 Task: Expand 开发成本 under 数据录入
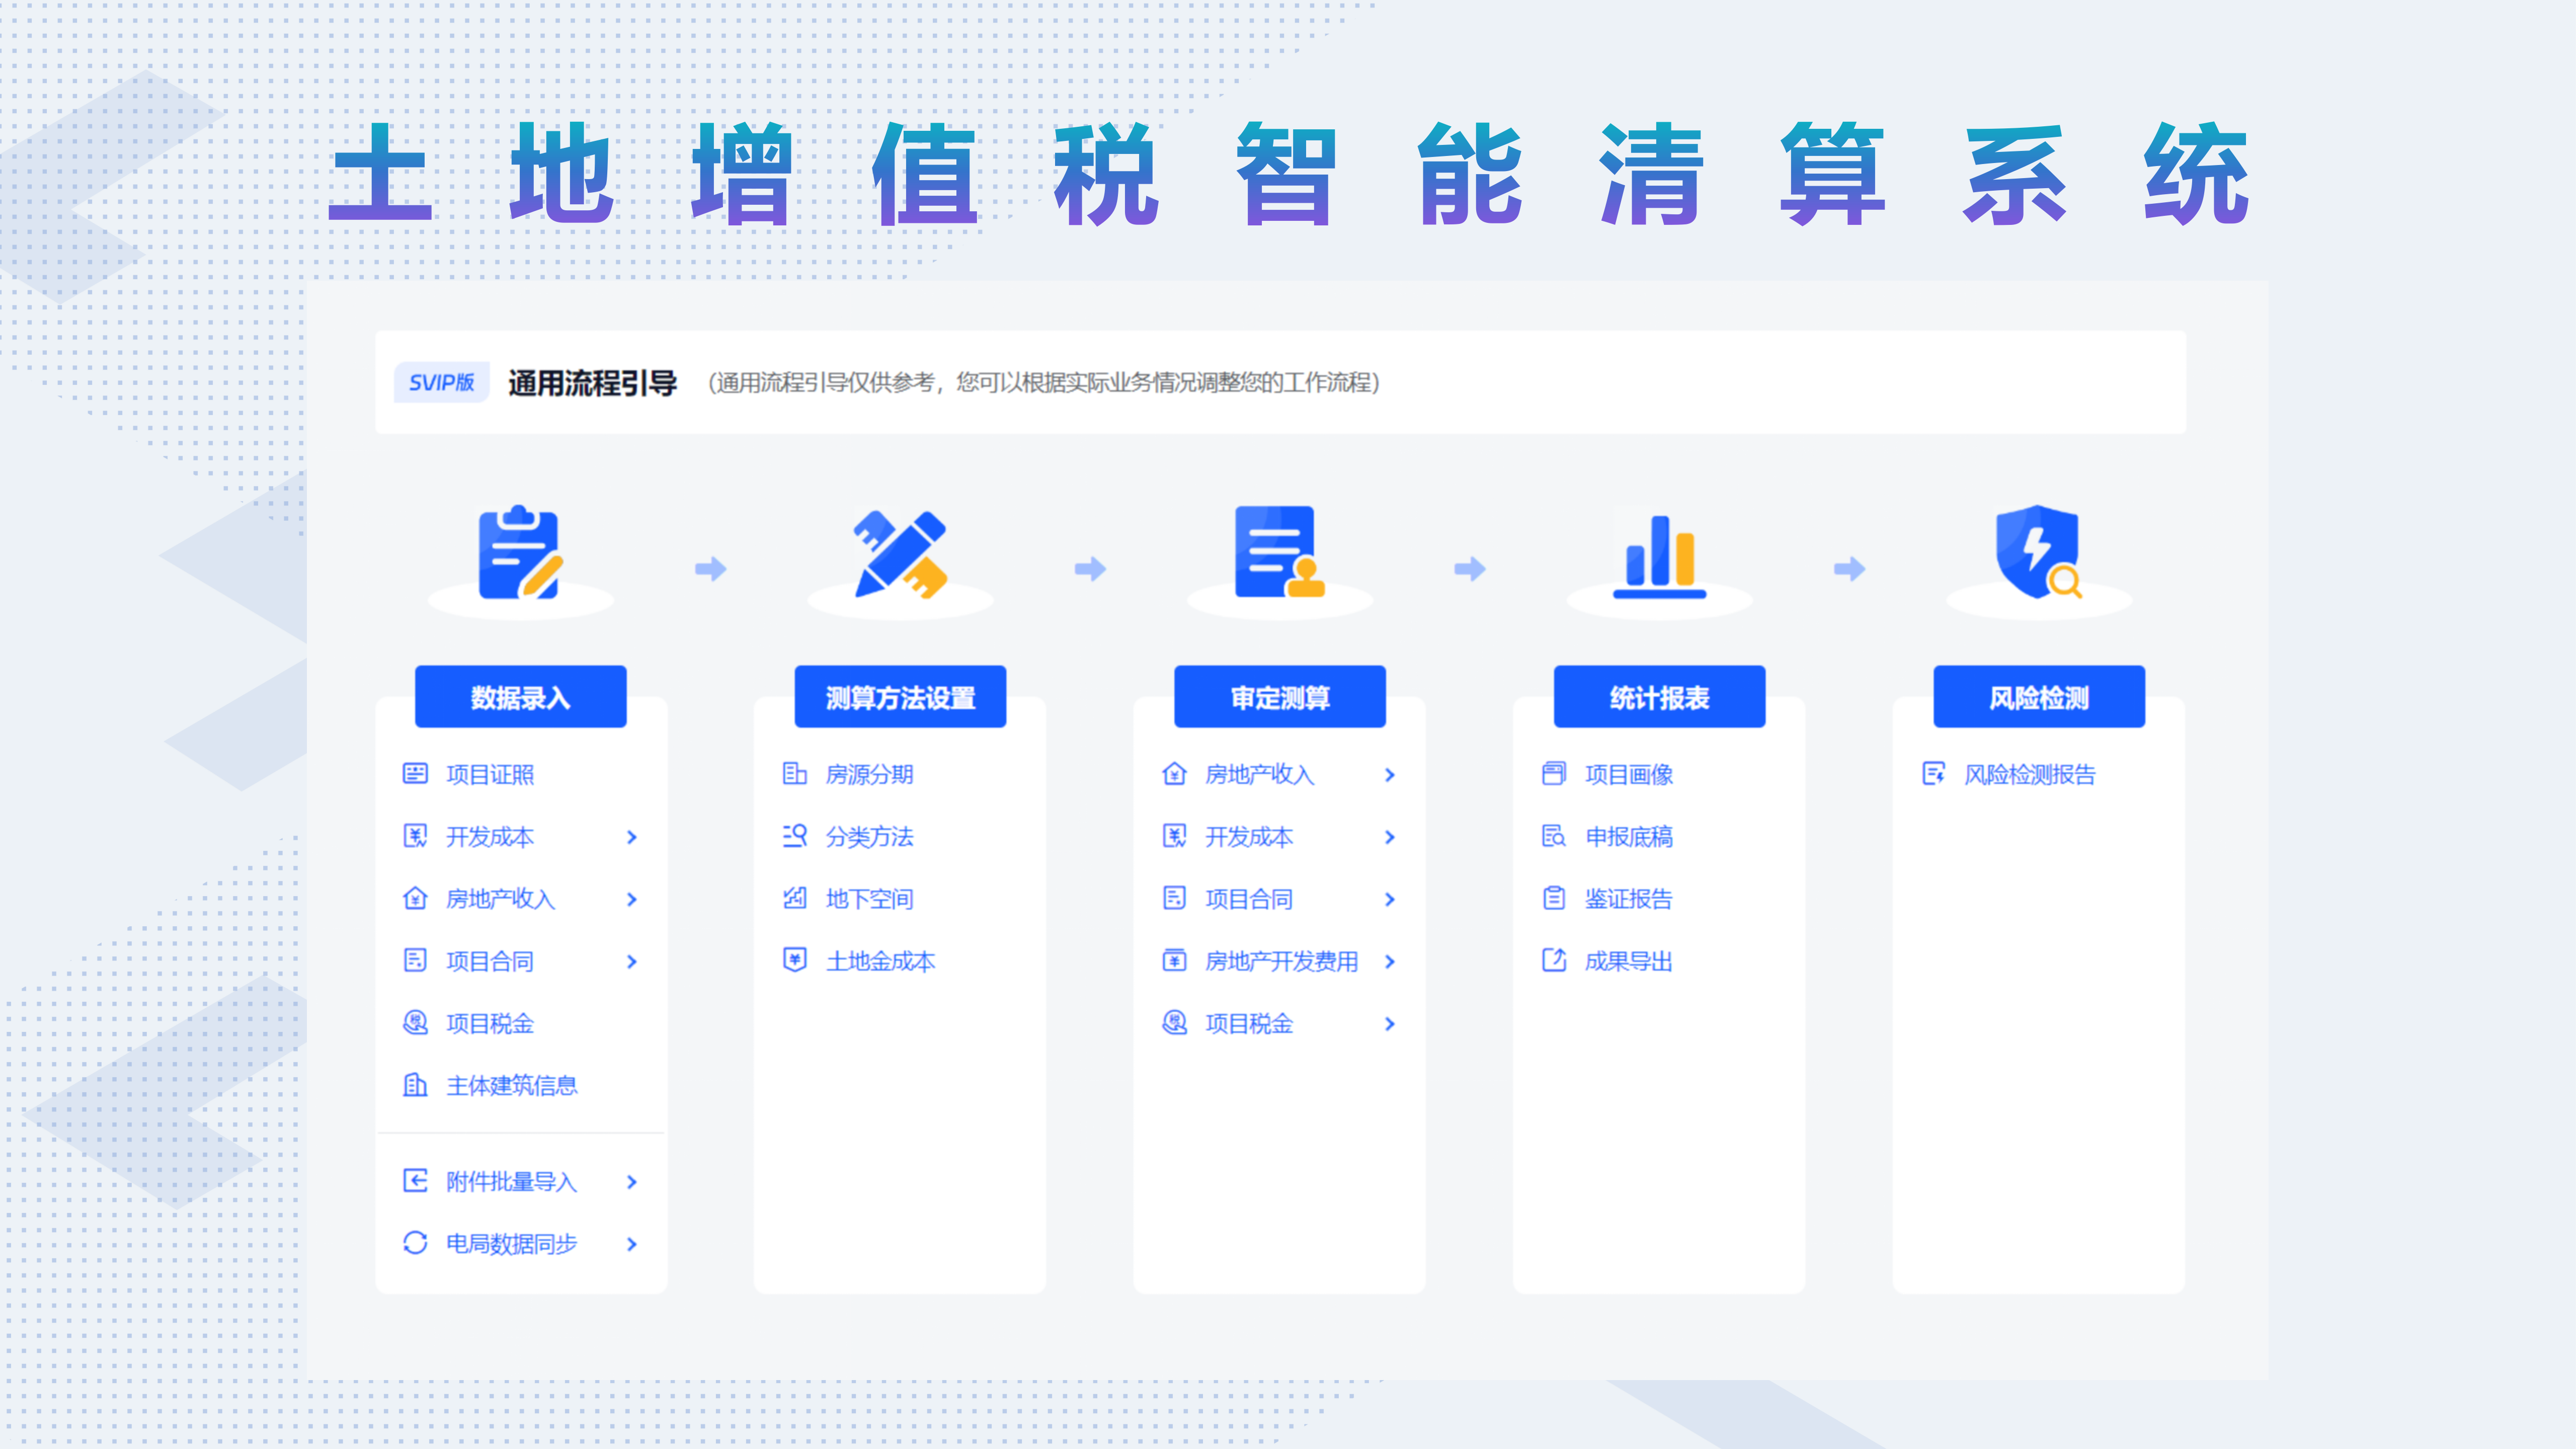pos(632,837)
